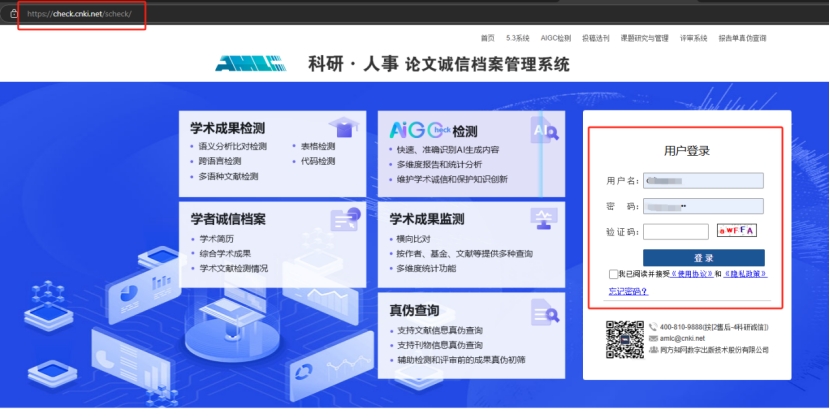Click the QR code below the login box
Viewport: 830px width, 419px height.
pyautogui.click(x=624, y=340)
